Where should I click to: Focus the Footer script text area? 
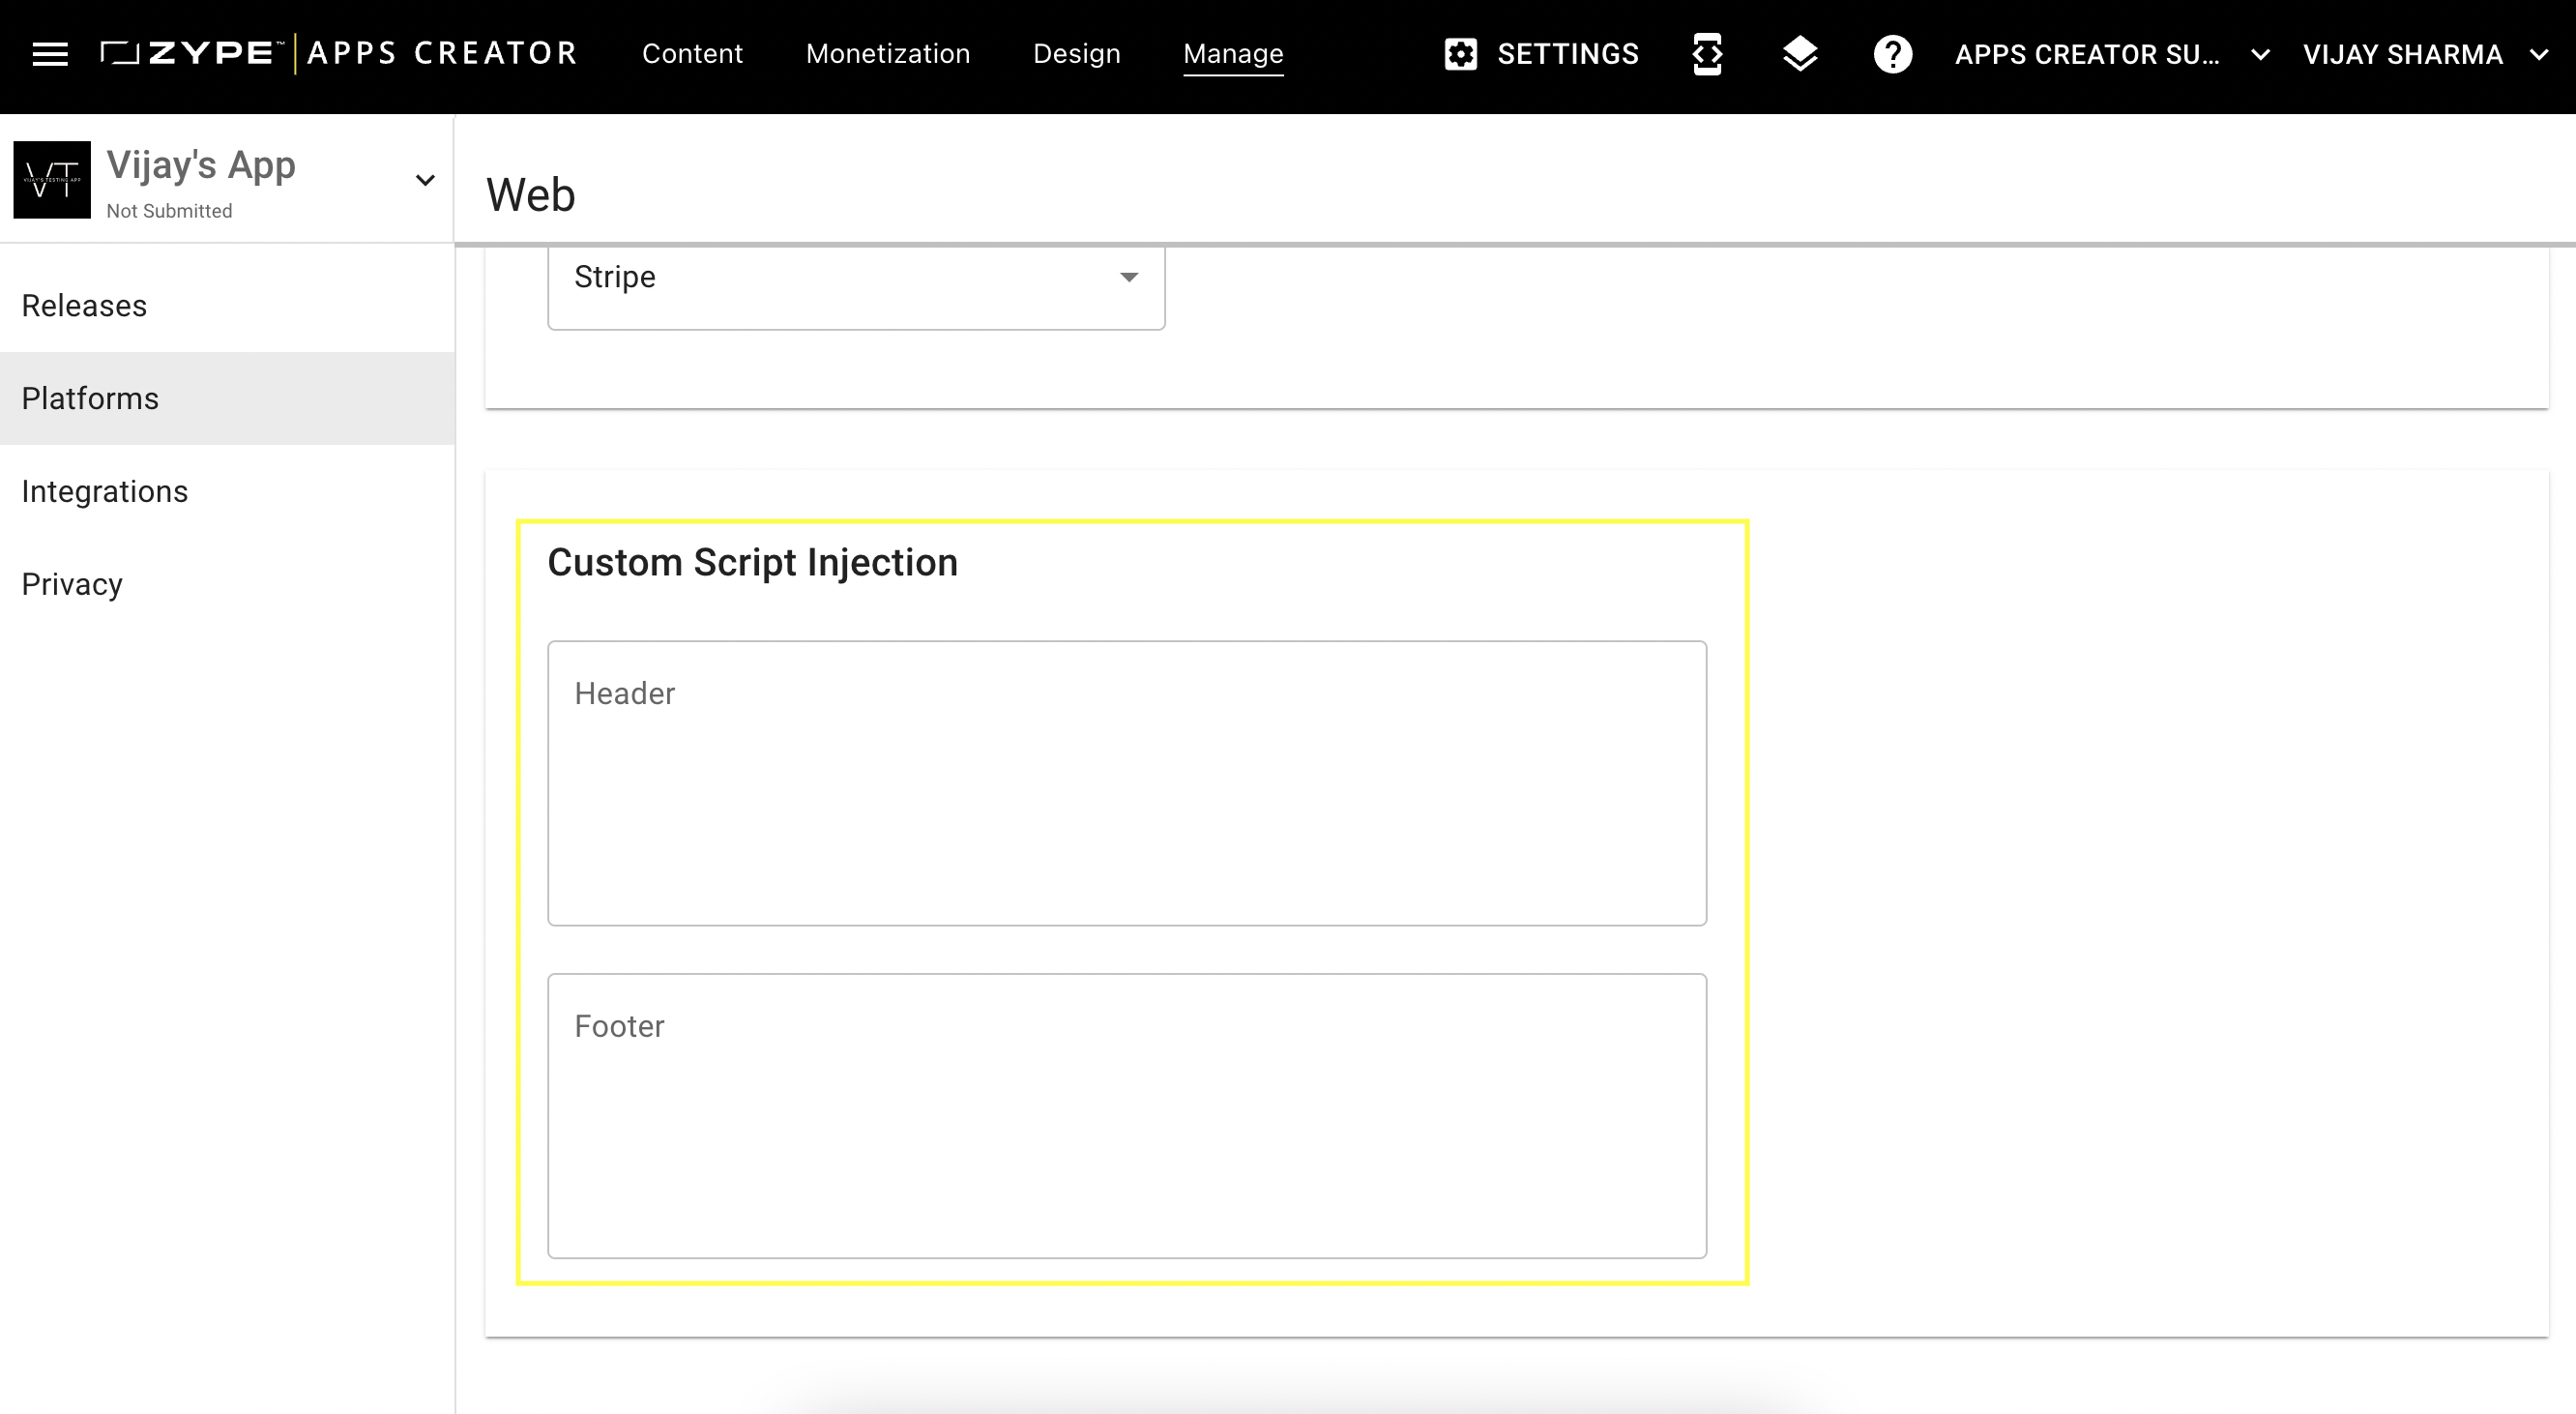coord(1127,1116)
